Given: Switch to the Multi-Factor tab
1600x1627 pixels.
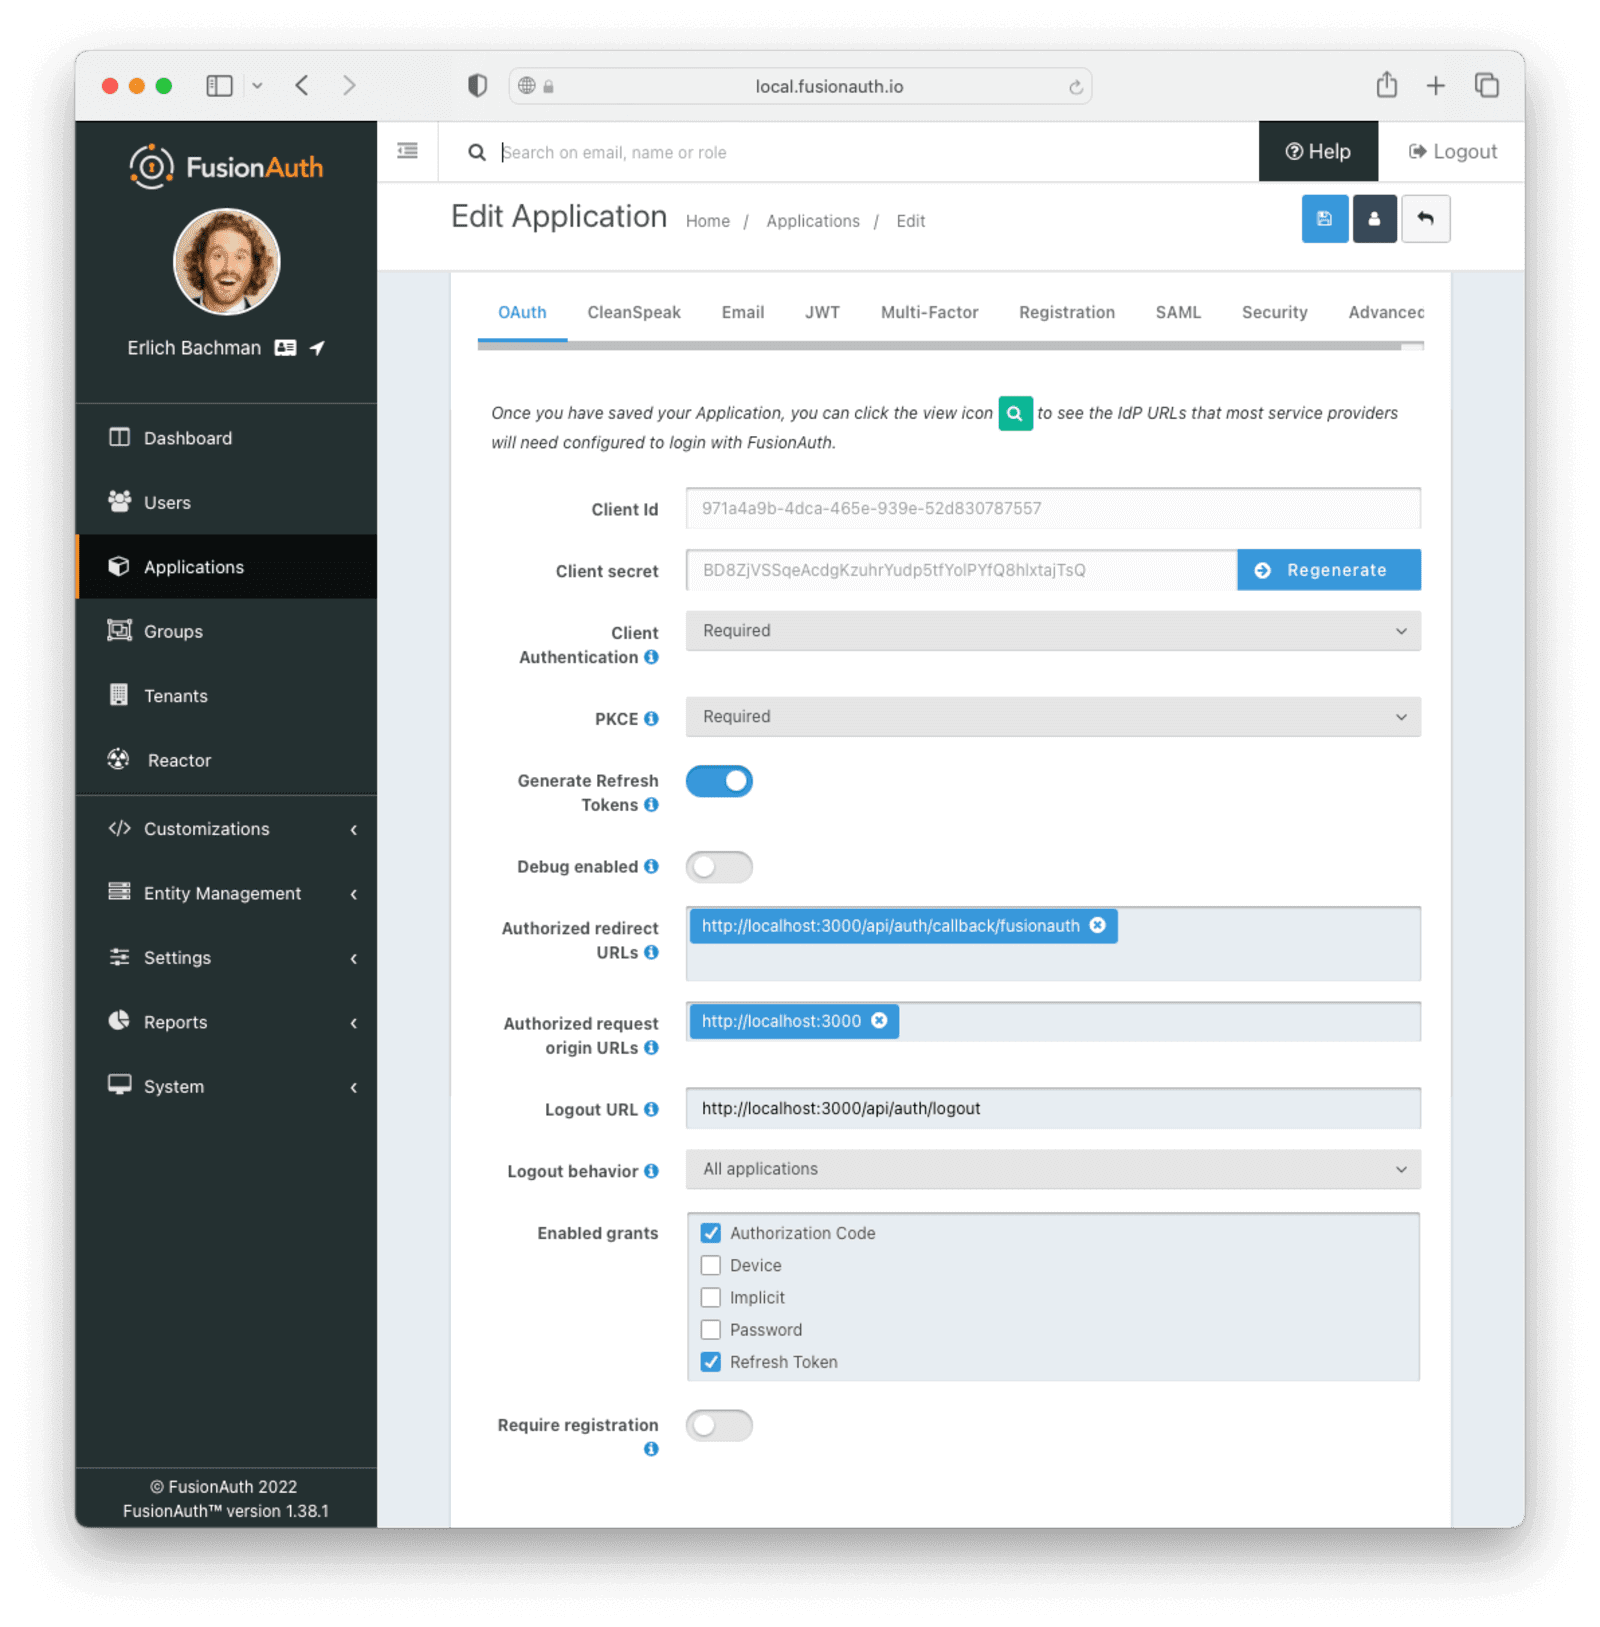Looking at the screenshot, I should coord(929,312).
